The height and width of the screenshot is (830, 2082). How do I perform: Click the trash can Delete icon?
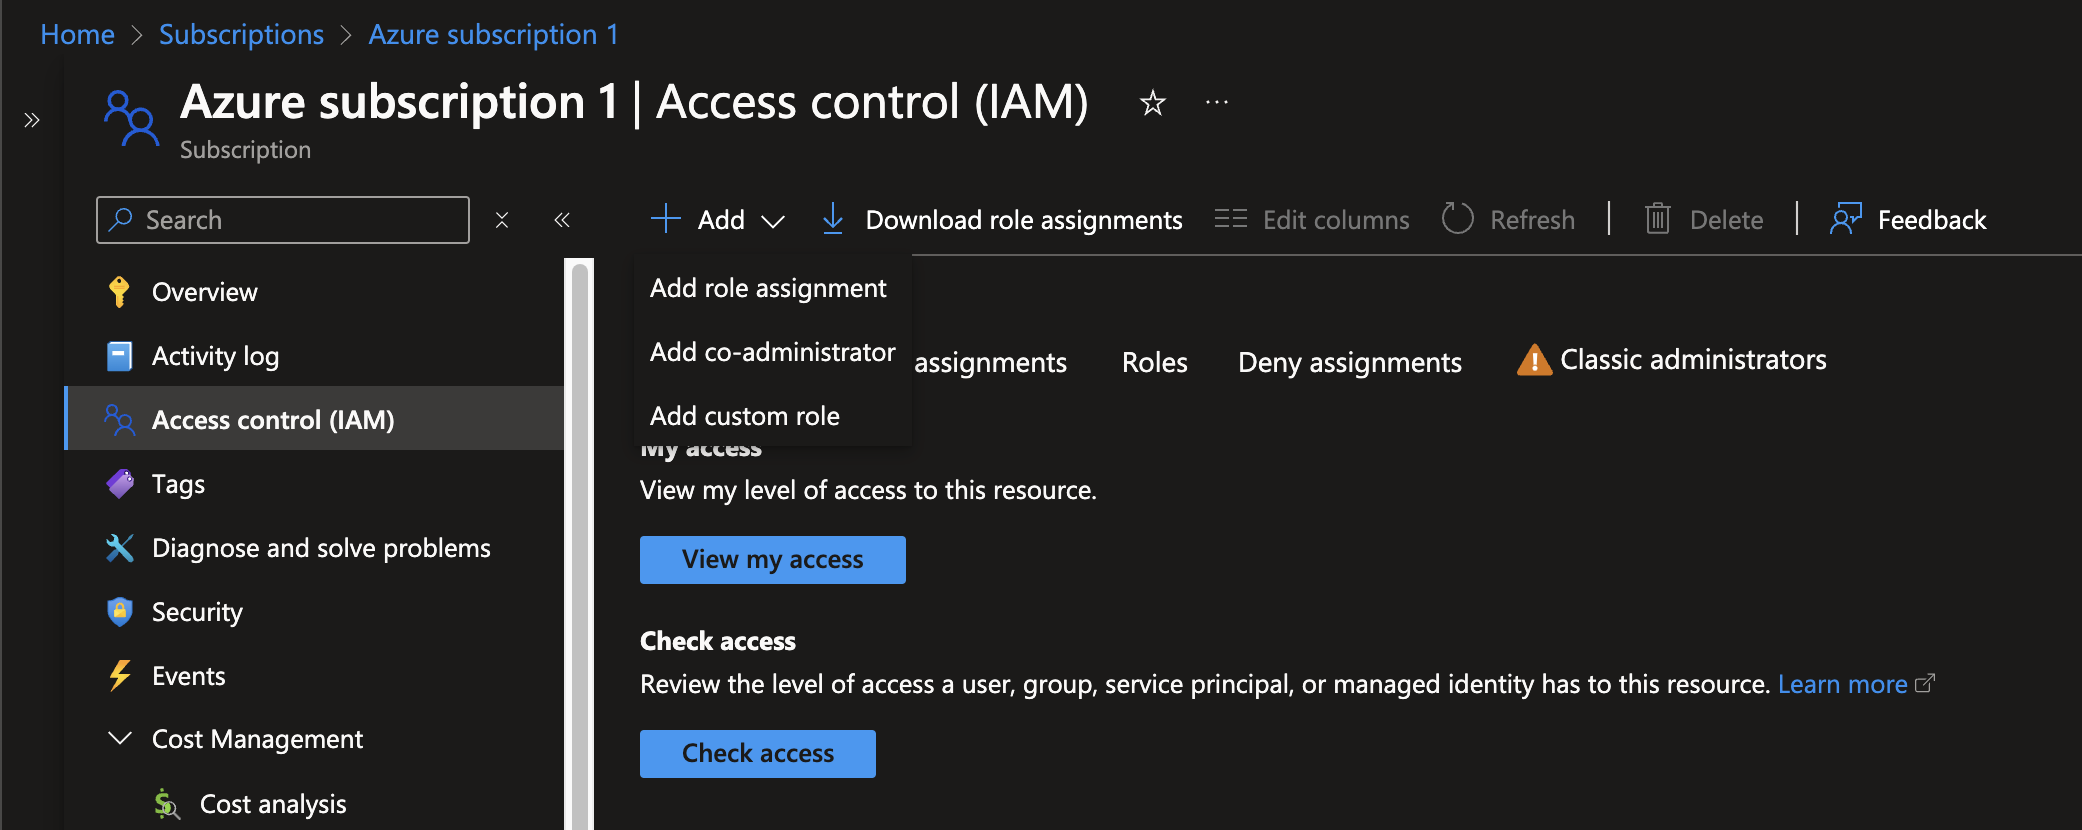click(1658, 219)
